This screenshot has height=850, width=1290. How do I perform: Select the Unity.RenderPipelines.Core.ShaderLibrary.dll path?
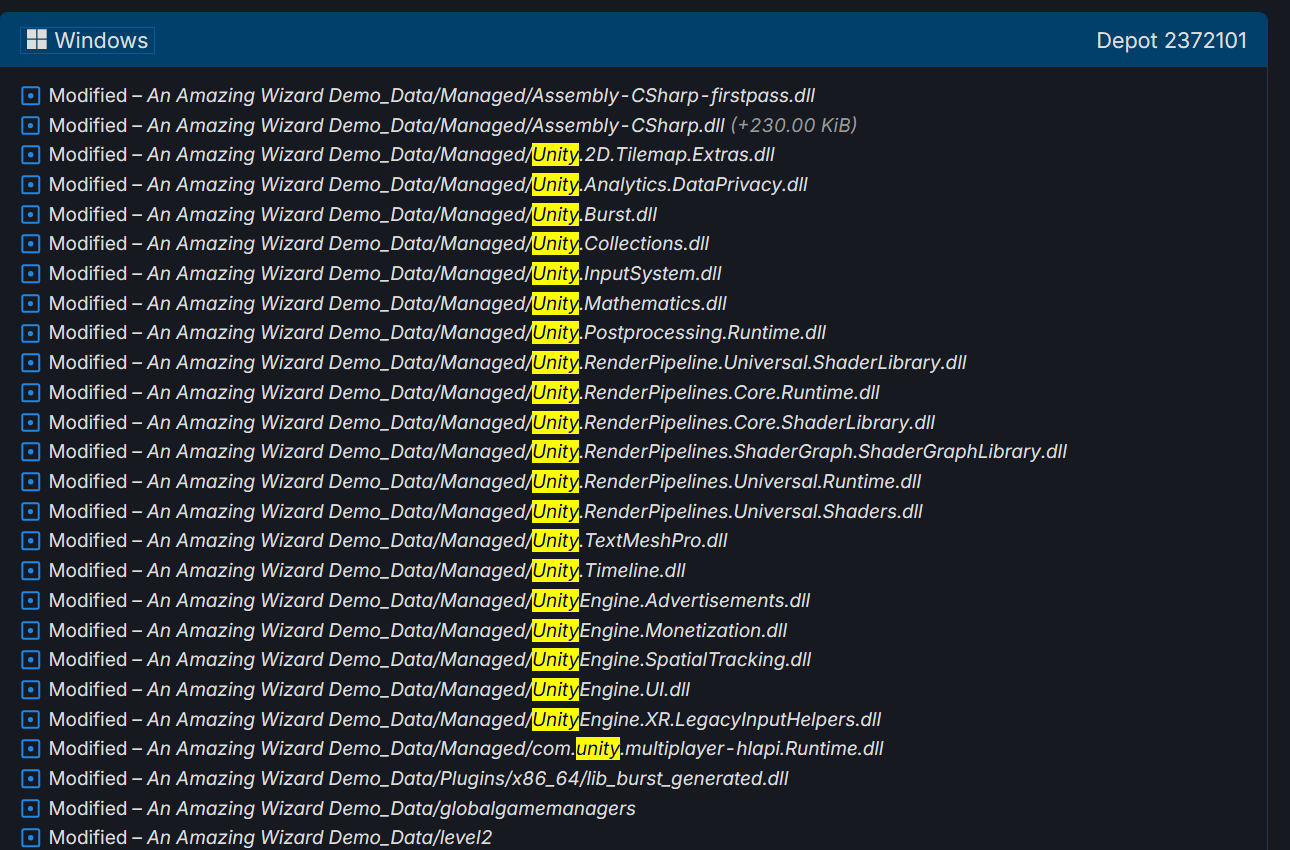coord(541,423)
